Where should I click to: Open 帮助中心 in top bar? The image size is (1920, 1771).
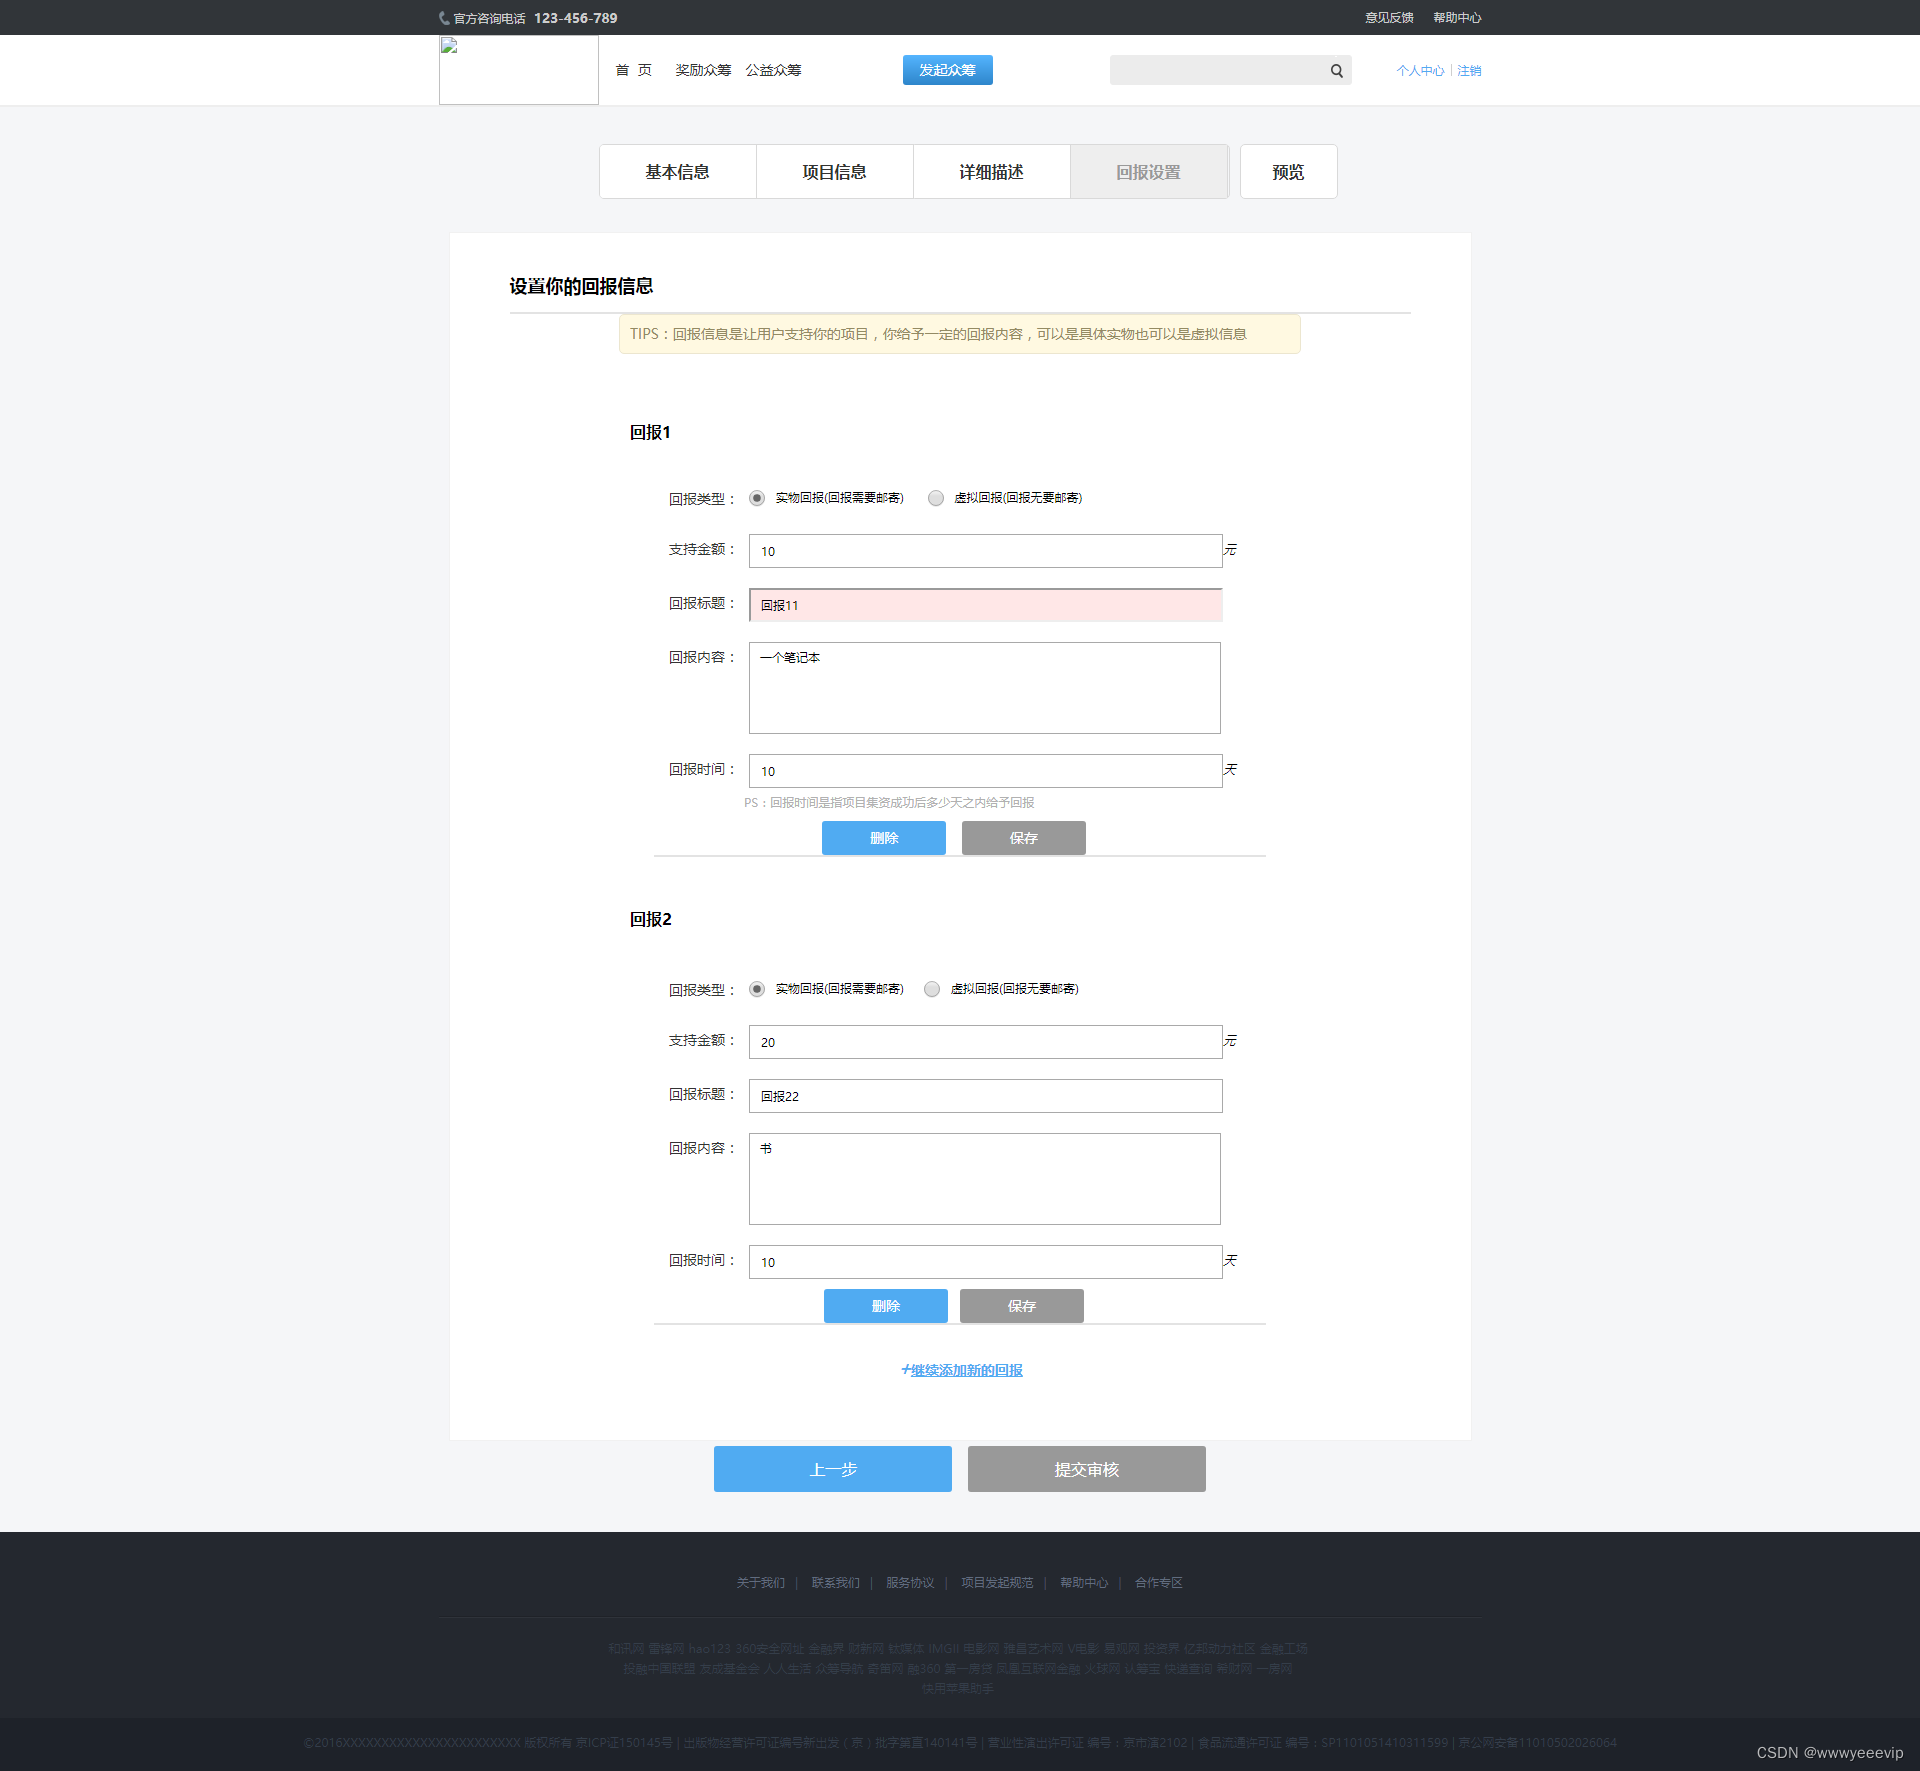(x=1457, y=18)
